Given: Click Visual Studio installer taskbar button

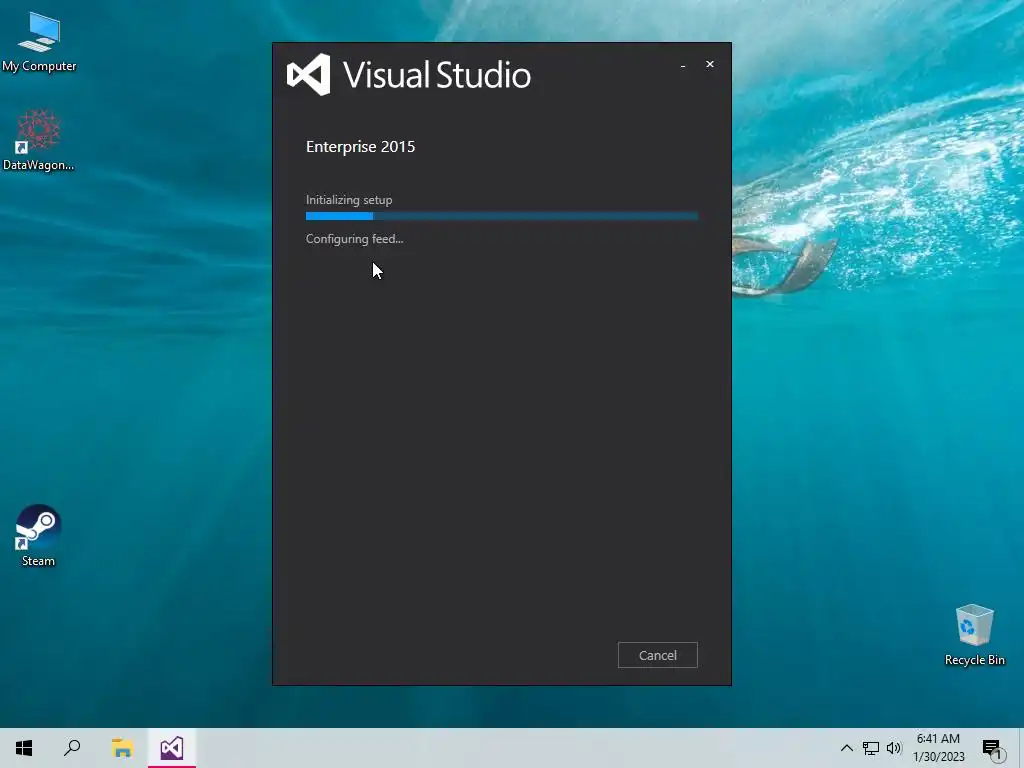Looking at the screenshot, I should point(172,748).
